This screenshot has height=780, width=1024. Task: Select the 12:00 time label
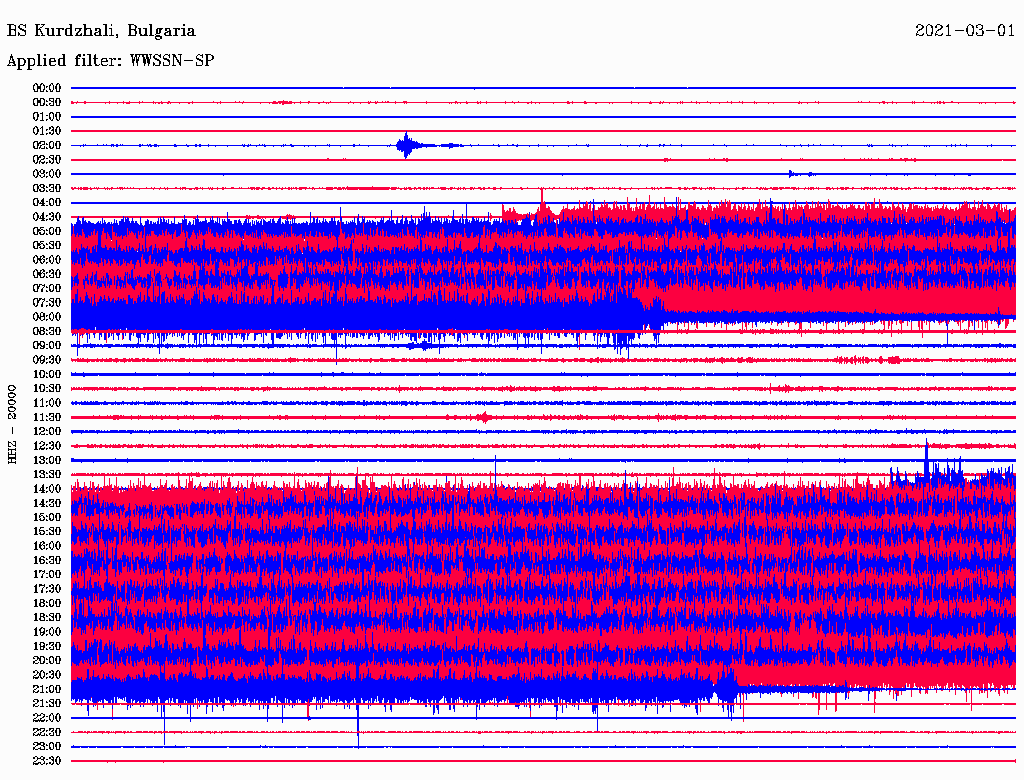[47, 431]
